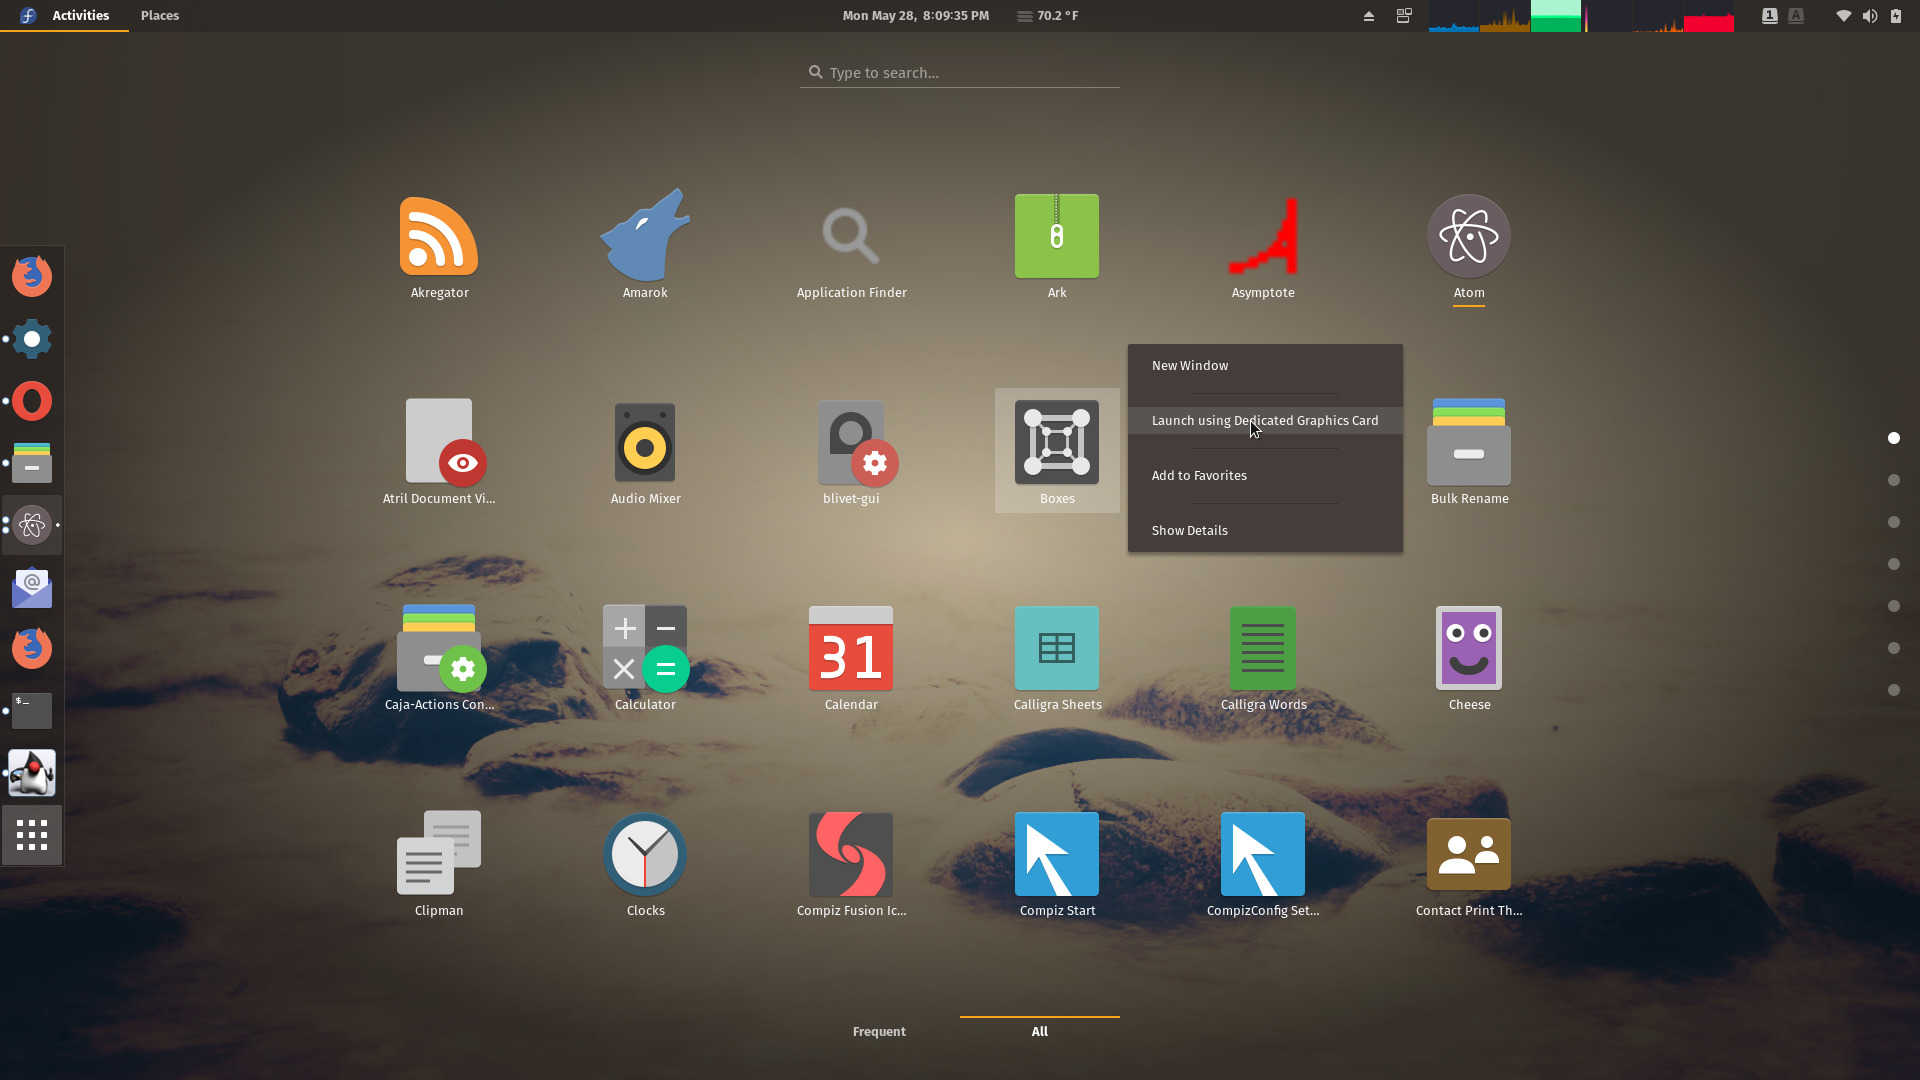
Task: Switch to the Frequent tab
Action: [879, 1032]
